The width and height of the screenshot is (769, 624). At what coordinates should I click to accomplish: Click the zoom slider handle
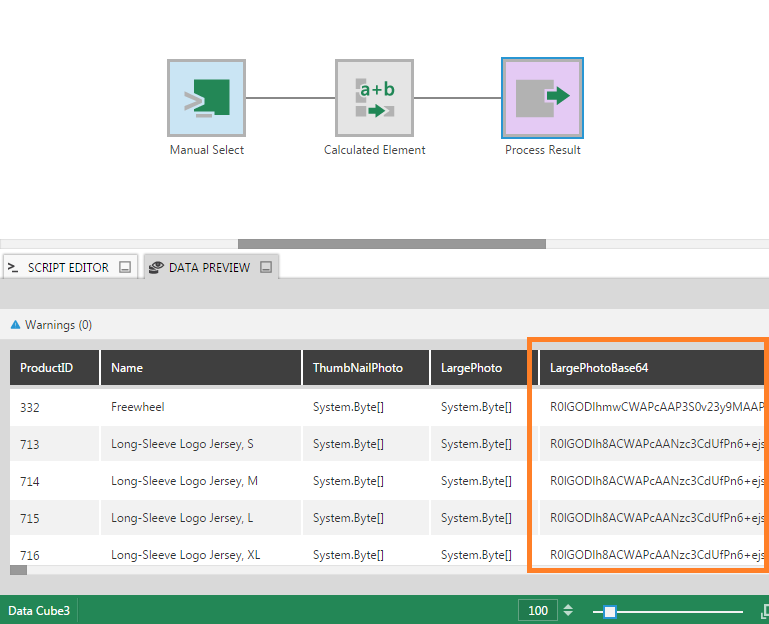pos(610,611)
